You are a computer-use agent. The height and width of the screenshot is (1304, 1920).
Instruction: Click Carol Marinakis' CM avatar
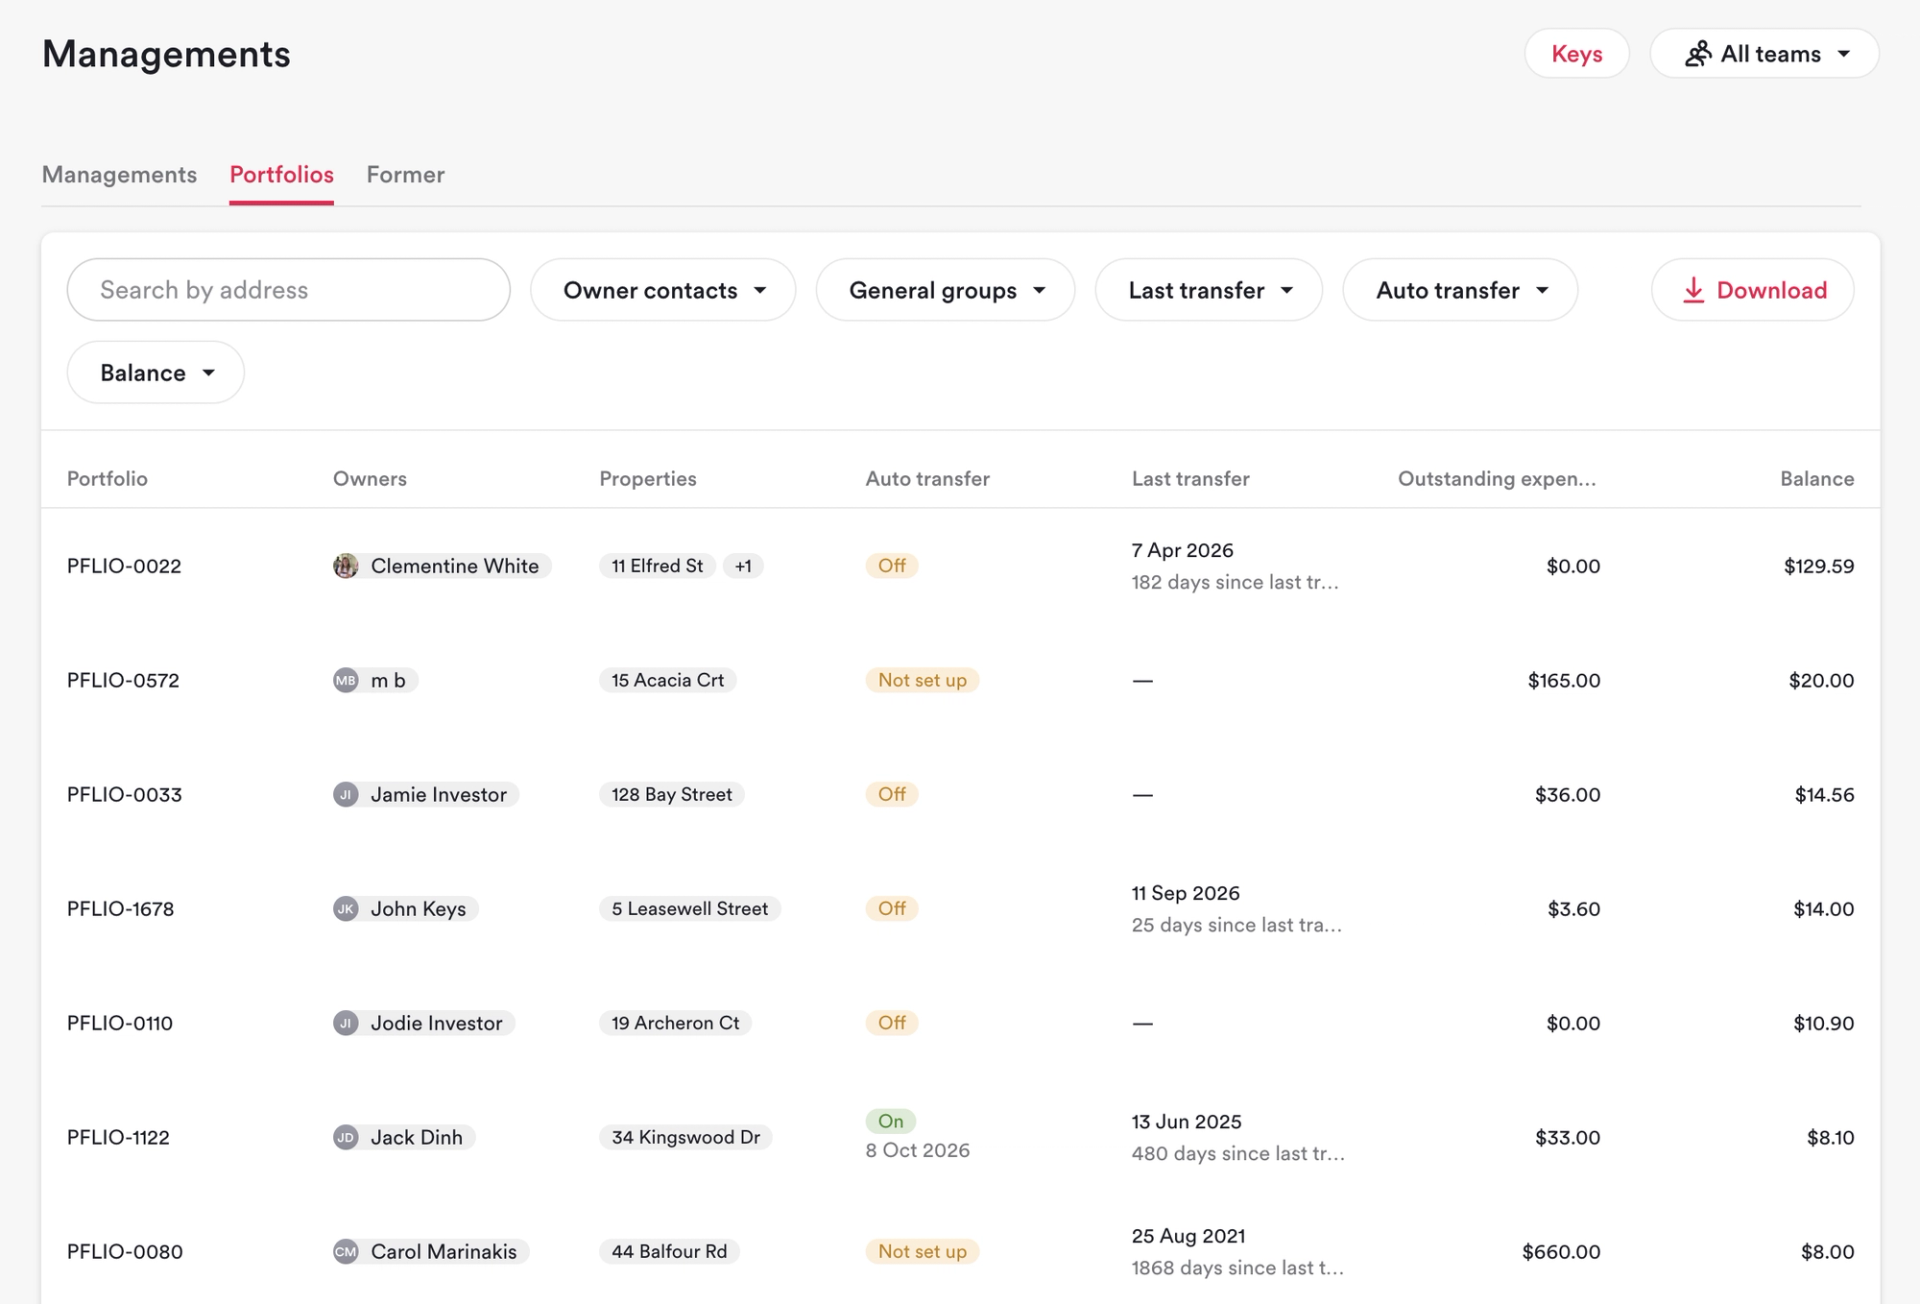[346, 1251]
